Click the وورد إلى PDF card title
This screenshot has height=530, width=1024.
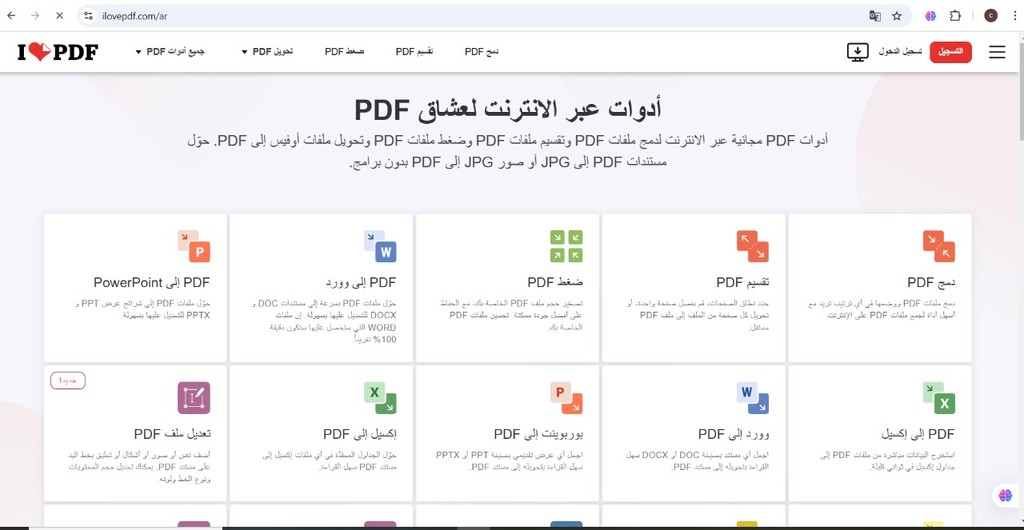[x=733, y=434]
